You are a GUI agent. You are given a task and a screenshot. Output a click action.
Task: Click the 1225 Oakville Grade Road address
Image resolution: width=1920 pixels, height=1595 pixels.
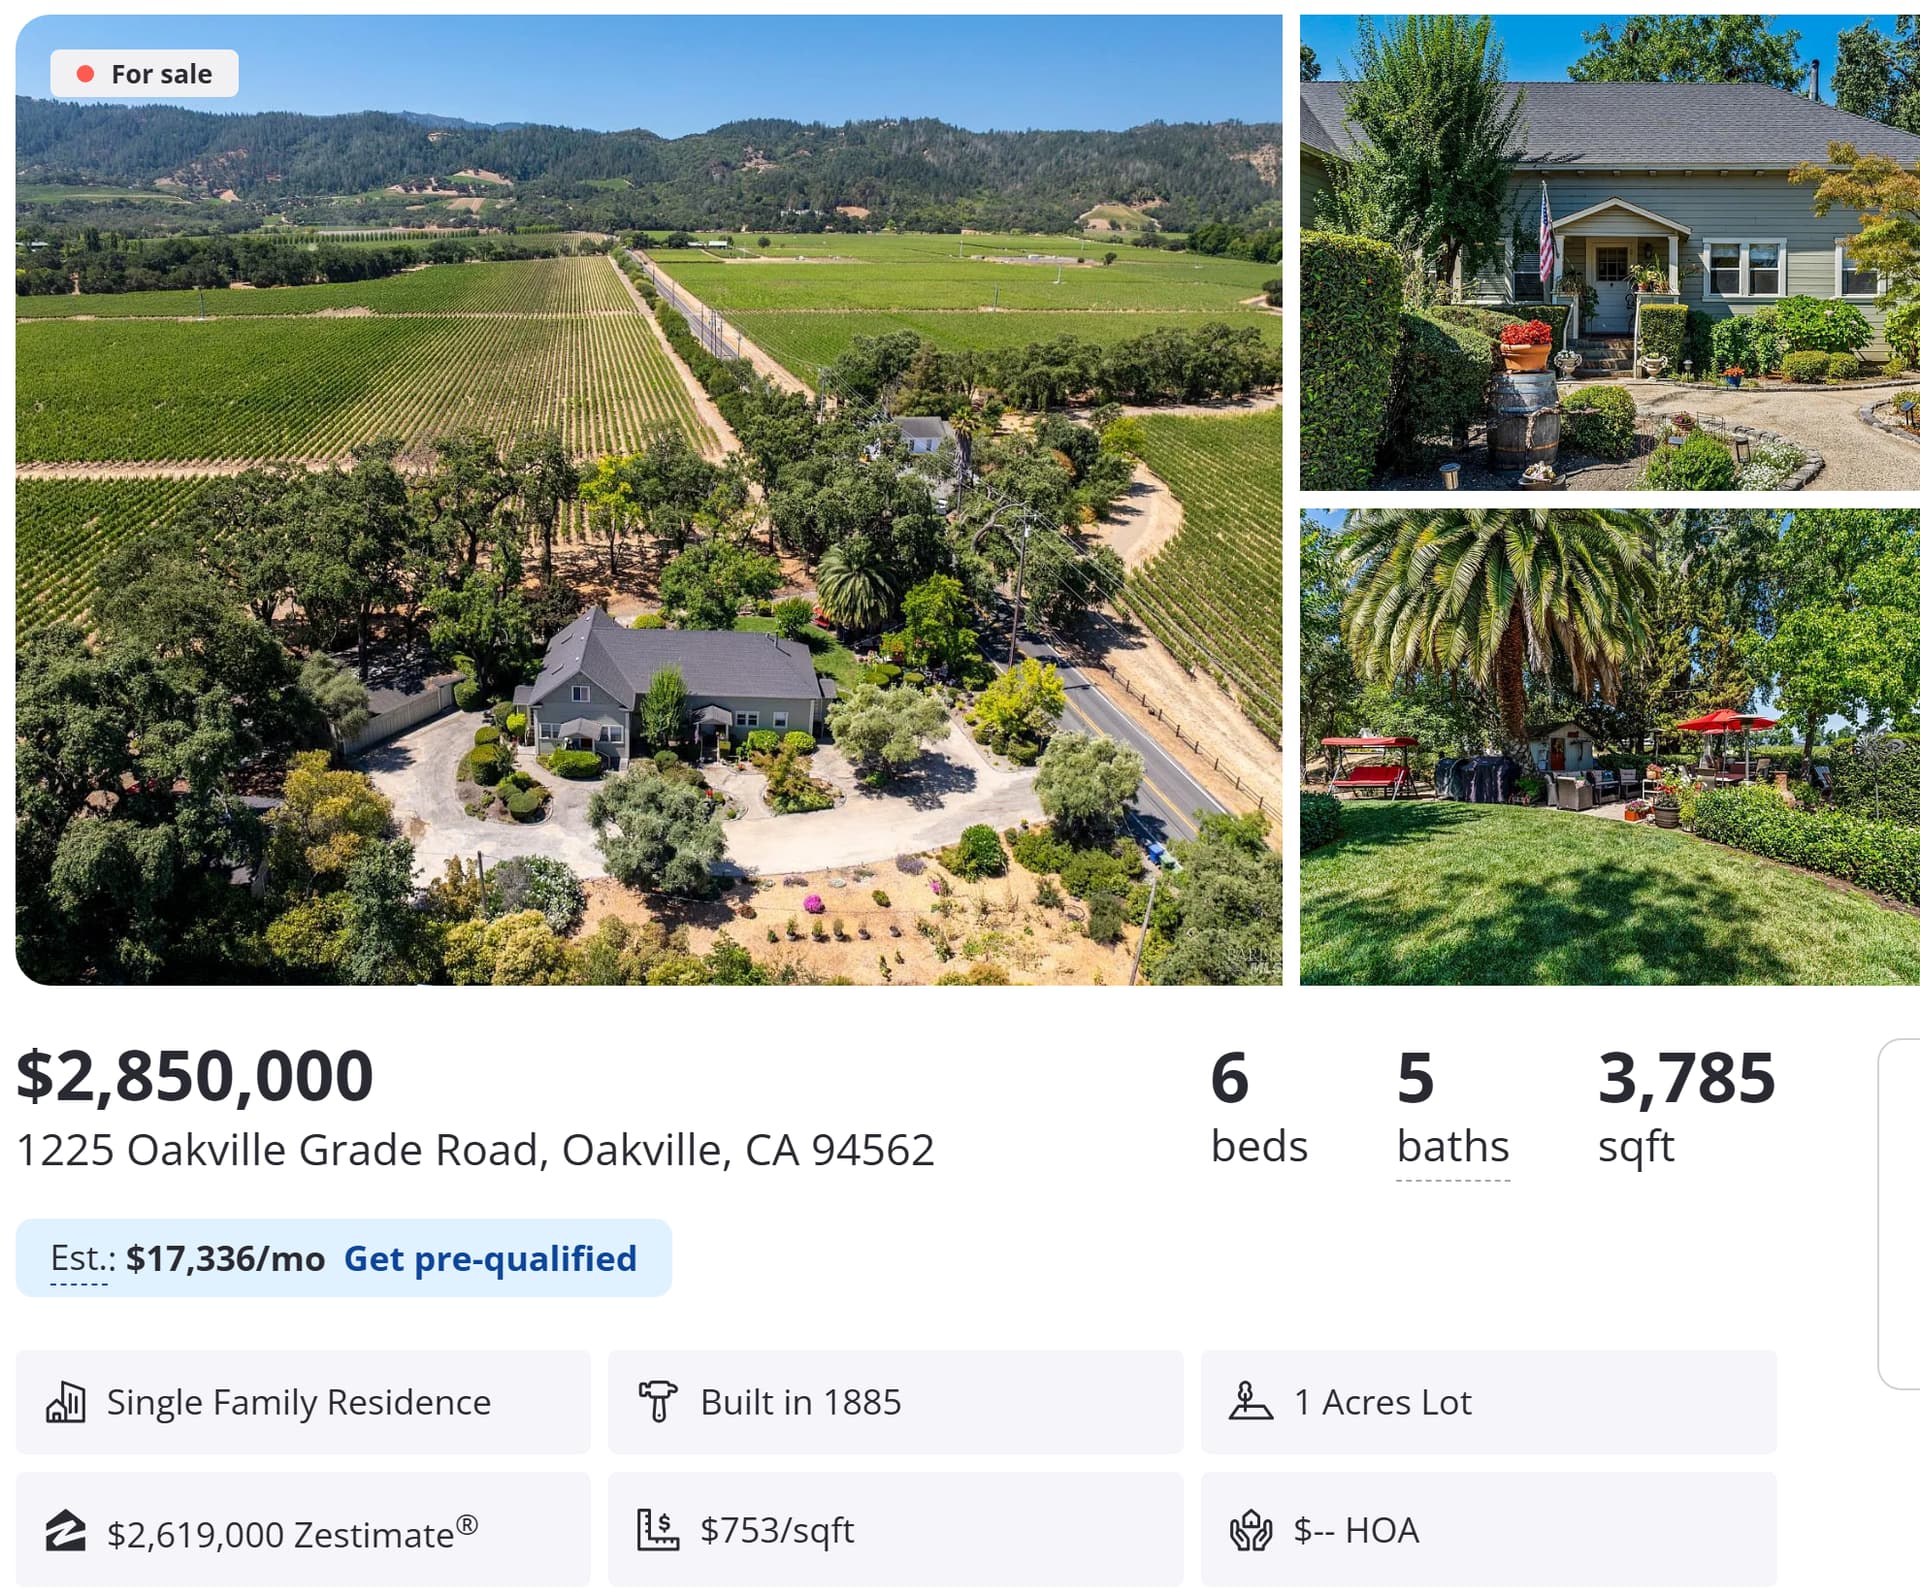[x=475, y=1150]
